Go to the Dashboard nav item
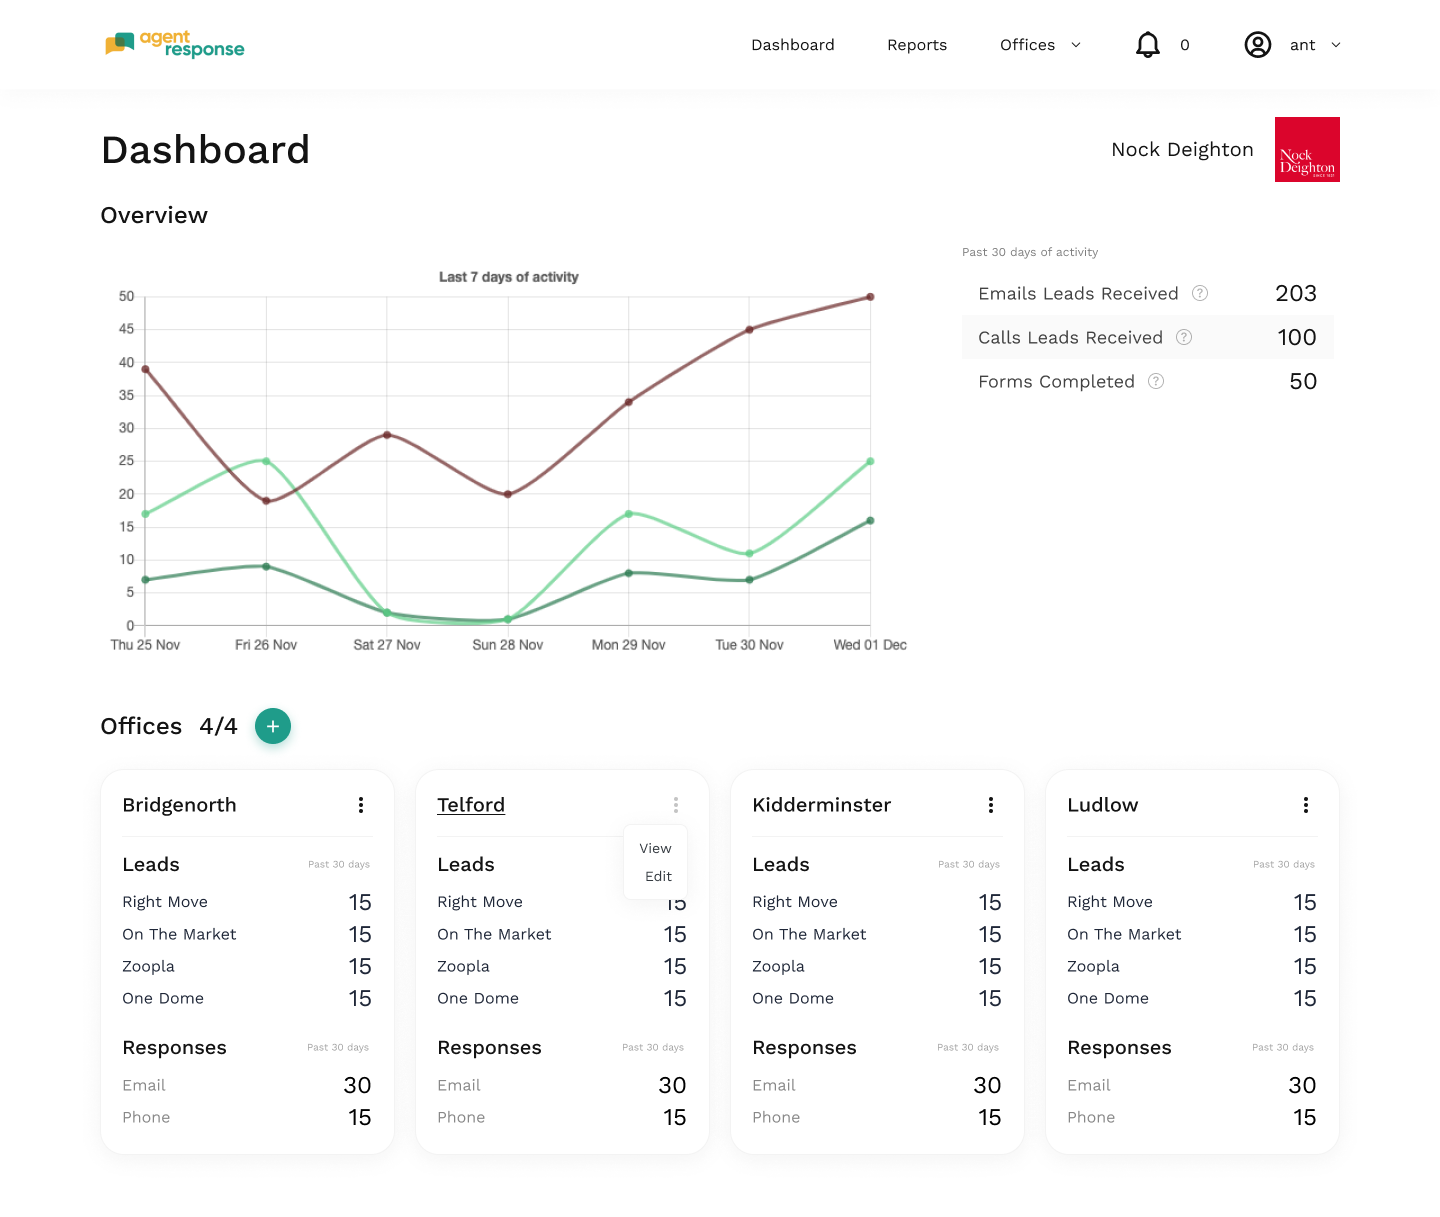 pyautogui.click(x=793, y=45)
